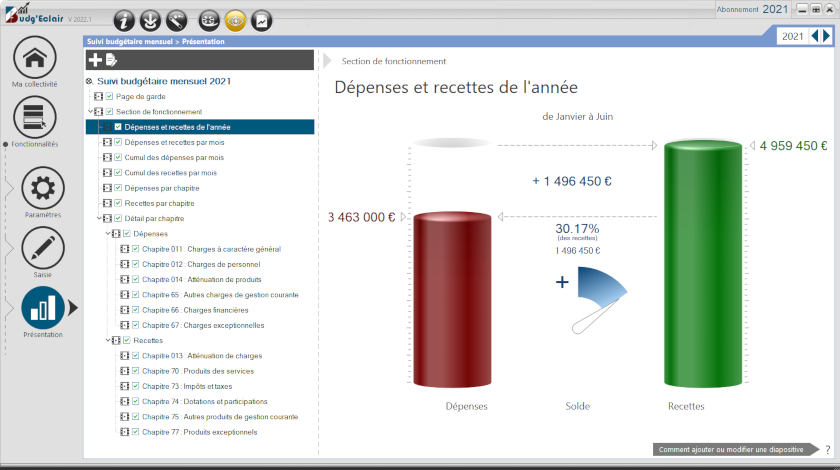Open the Paramètres gear icon

pos(43,188)
